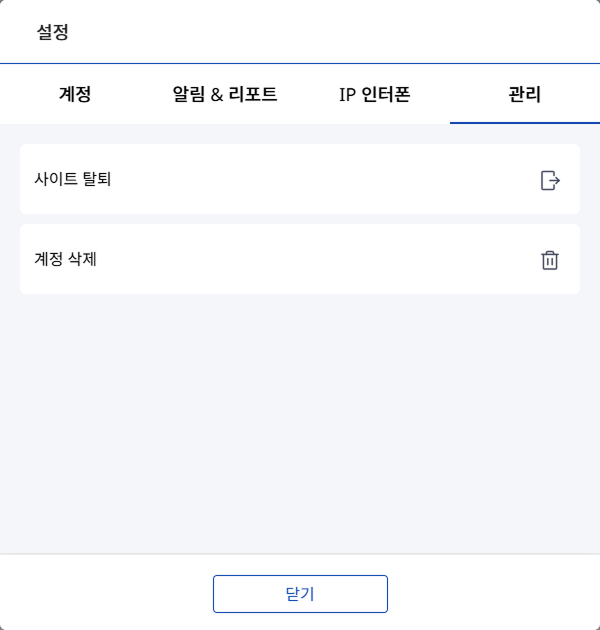The image size is (600, 630).
Task: Click the 사이트 탈퇴 label text
Action: tap(72, 180)
